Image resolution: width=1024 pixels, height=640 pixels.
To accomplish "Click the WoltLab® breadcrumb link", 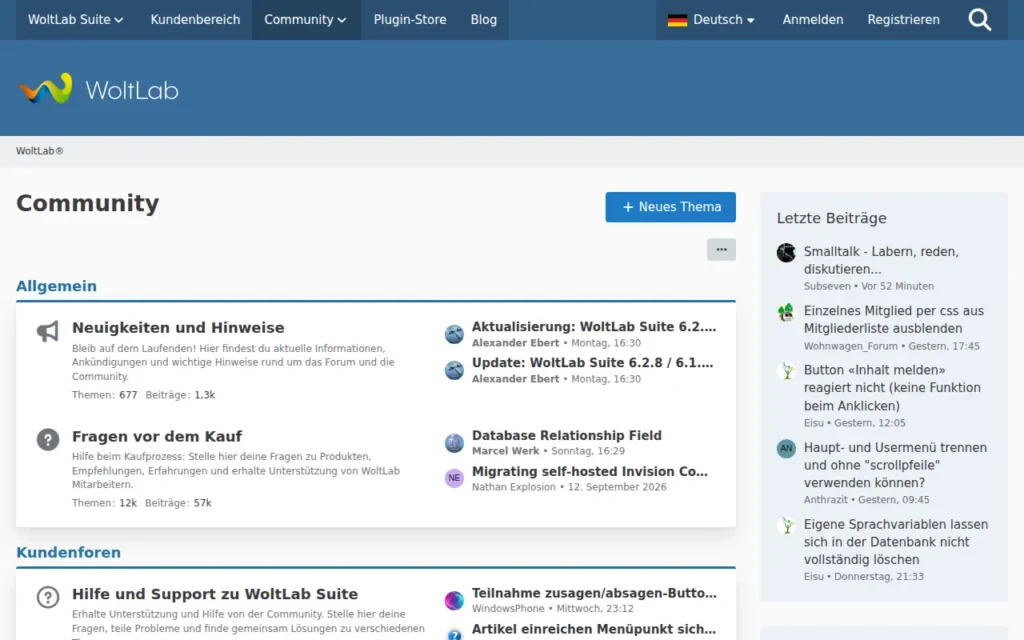I will 40,151.
